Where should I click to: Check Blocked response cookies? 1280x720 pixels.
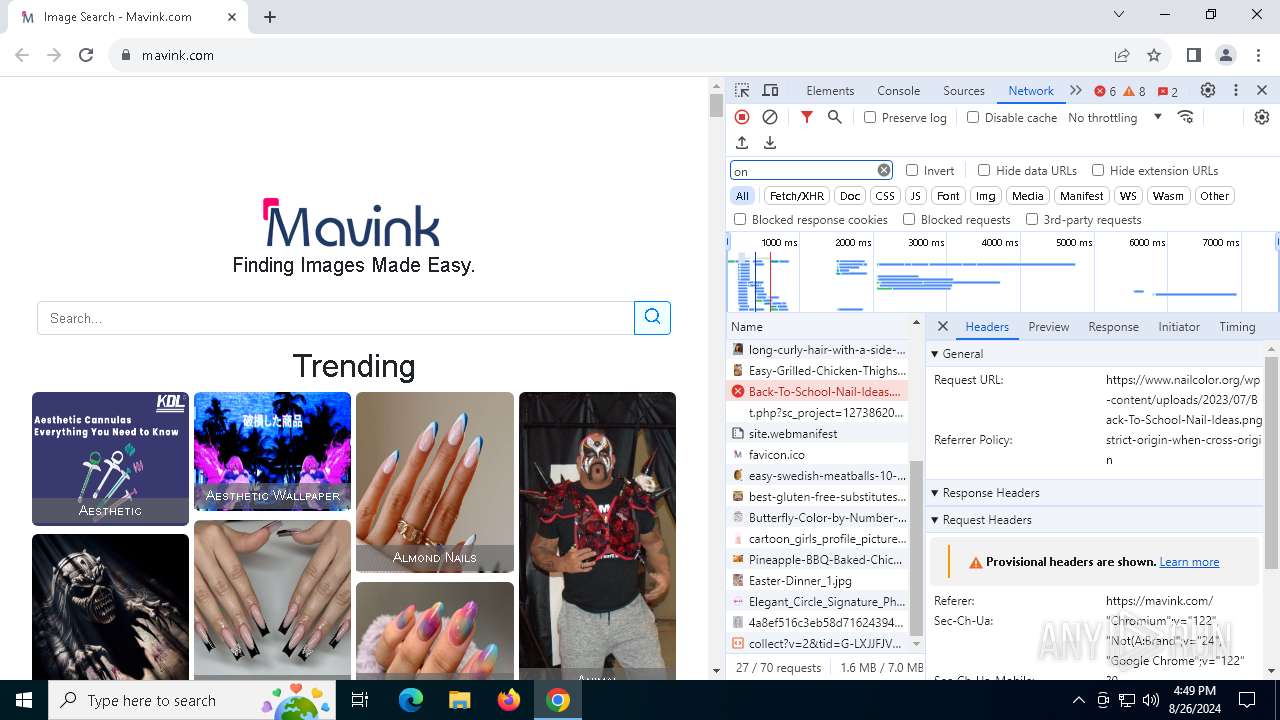740,219
